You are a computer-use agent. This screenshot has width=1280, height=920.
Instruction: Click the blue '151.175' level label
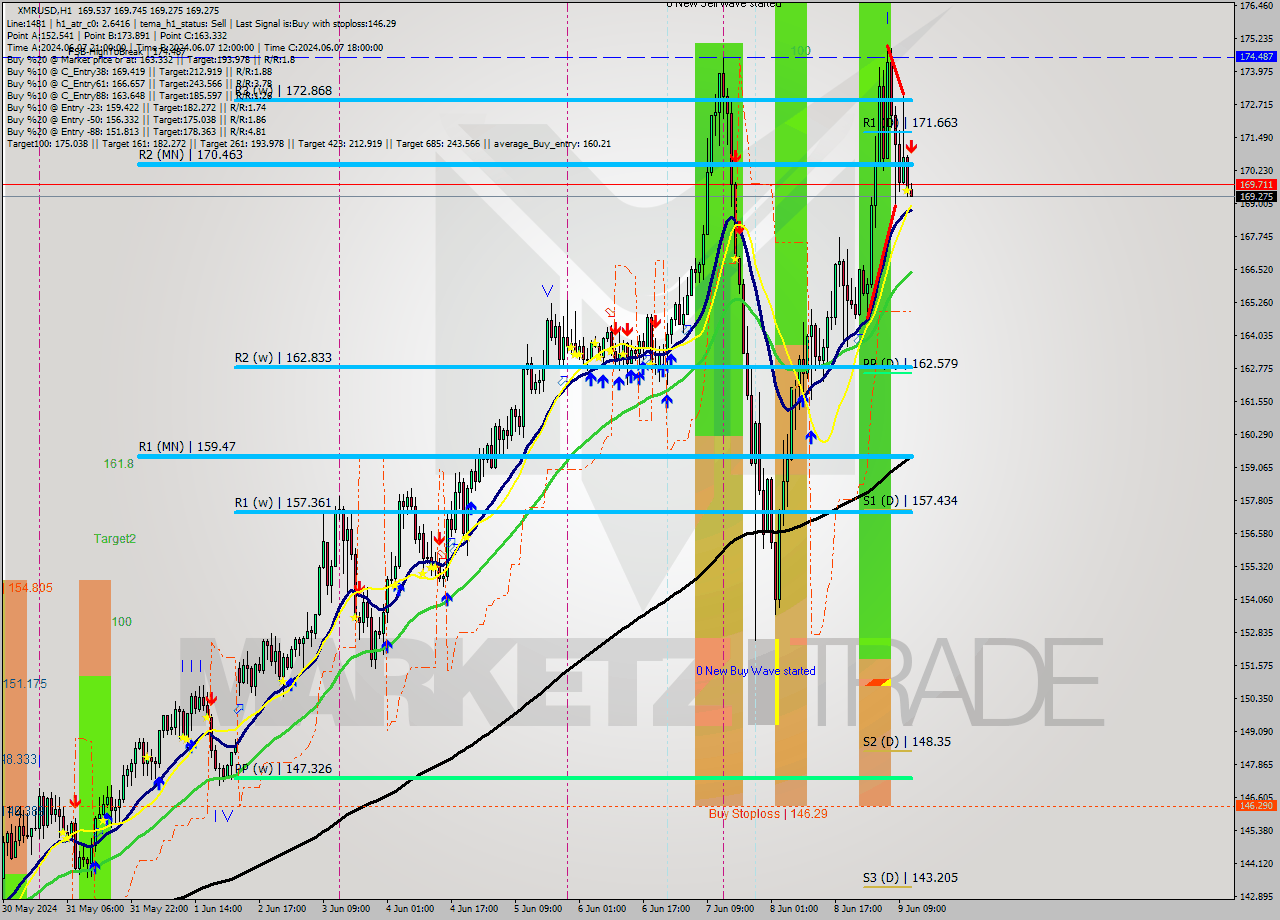(24, 684)
